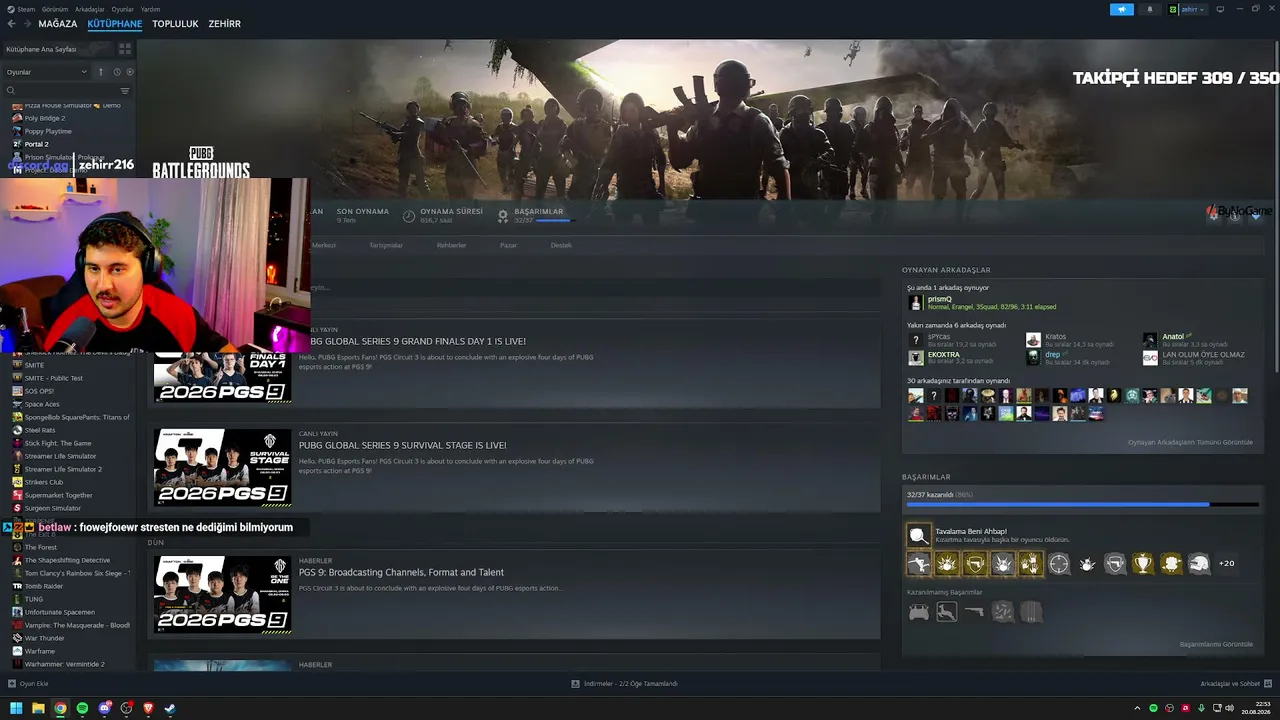Switch to the KÜTÜPHANE tab
The height and width of the screenshot is (720, 1280).
pyautogui.click(x=115, y=24)
